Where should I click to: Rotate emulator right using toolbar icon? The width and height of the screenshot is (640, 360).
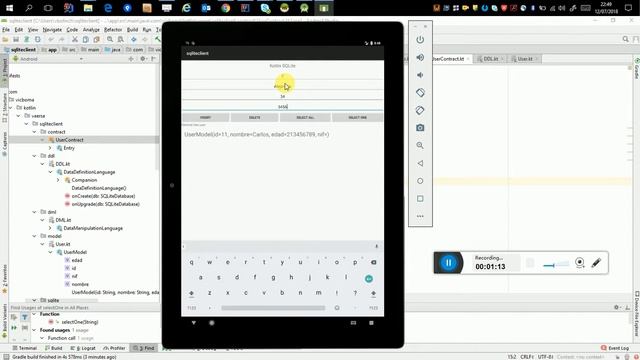(420, 110)
